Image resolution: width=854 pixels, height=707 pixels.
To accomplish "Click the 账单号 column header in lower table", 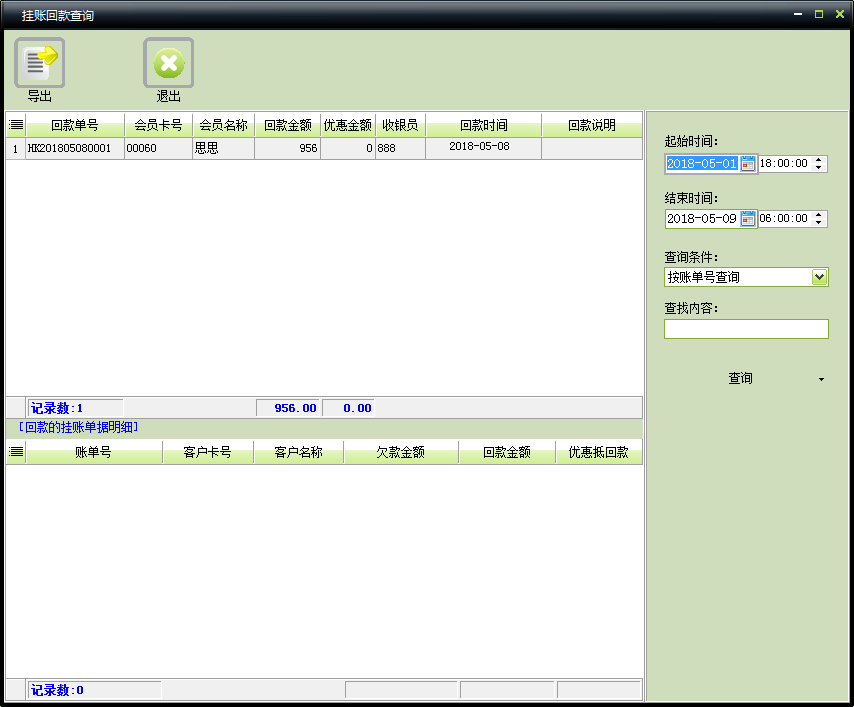I will click(94, 453).
